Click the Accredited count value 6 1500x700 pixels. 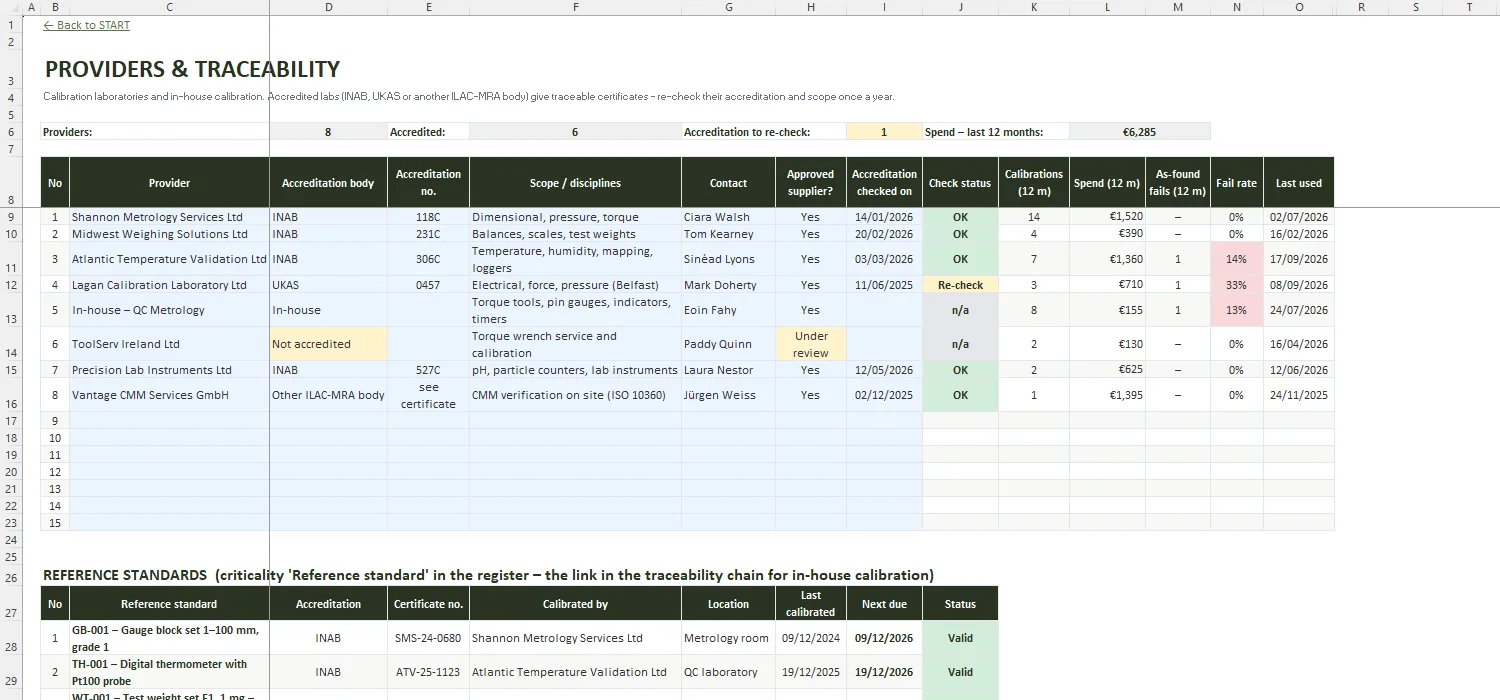pos(575,132)
